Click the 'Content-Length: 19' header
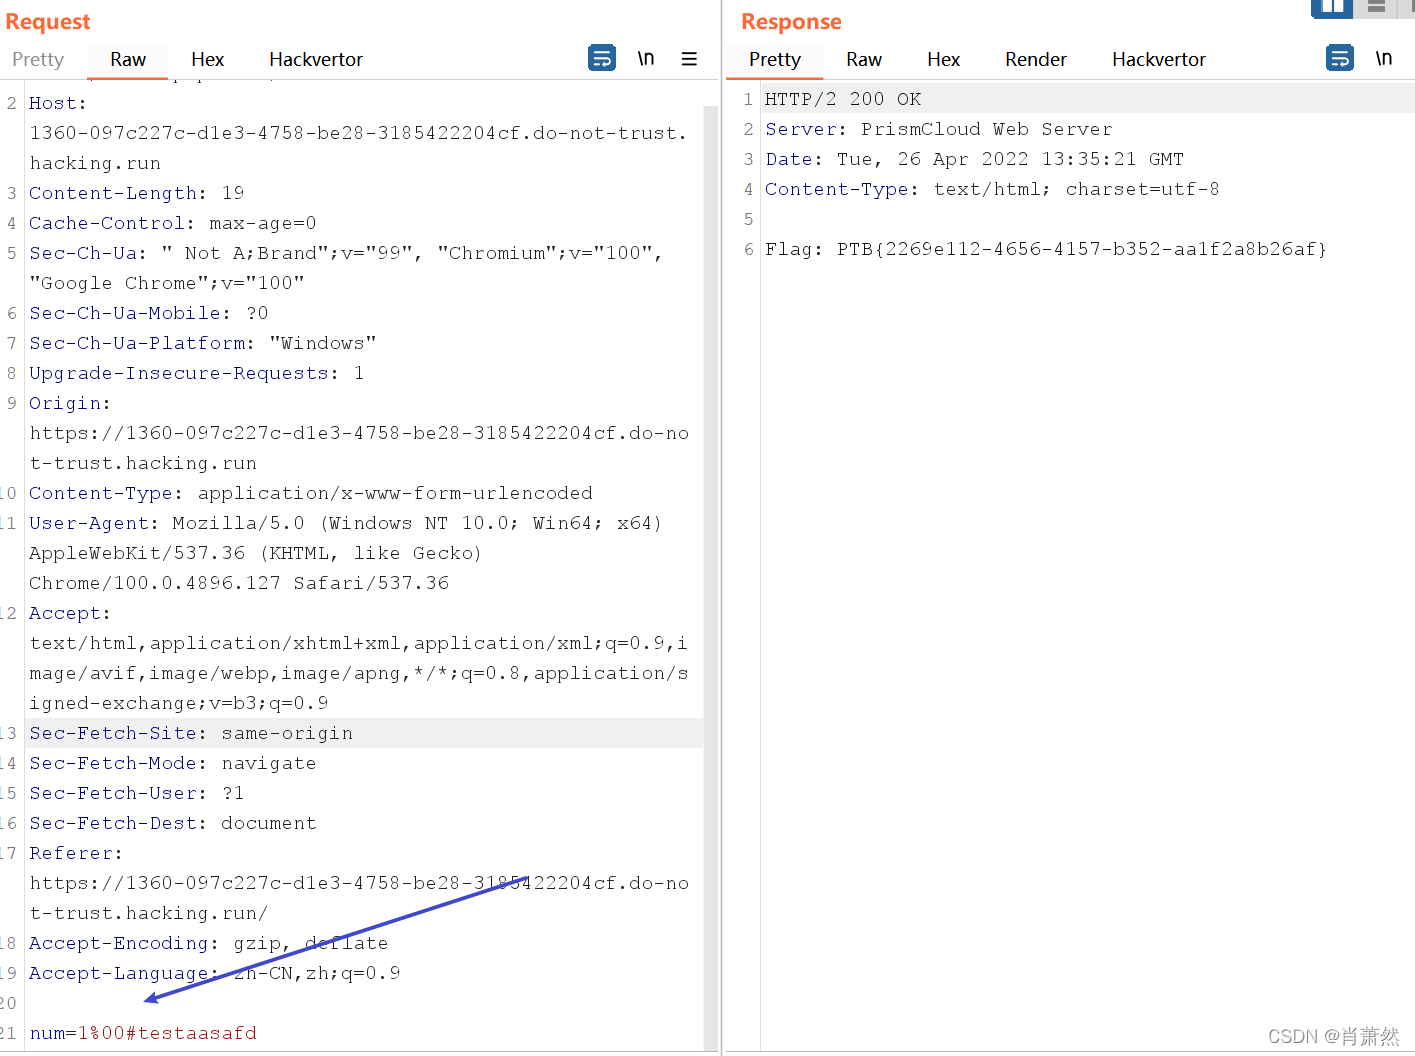The image size is (1415, 1056). click(x=136, y=193)
